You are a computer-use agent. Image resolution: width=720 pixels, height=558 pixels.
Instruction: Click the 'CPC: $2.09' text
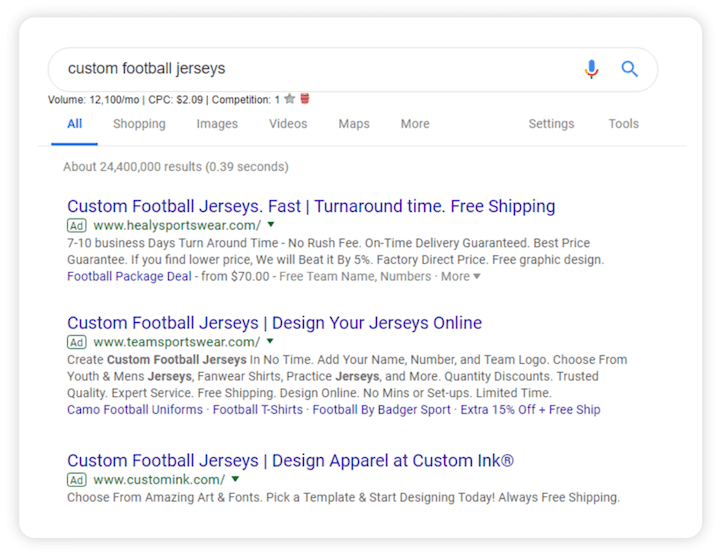pos(175,100)
